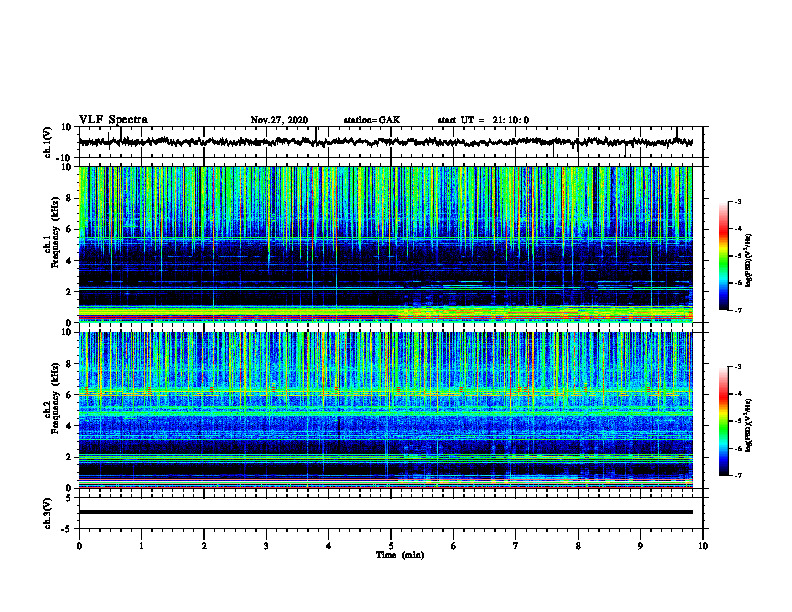792x612 pixels.
Task: Click the ch.1 "Frequency (kHz)" axis label
Action: coord(55,233)
